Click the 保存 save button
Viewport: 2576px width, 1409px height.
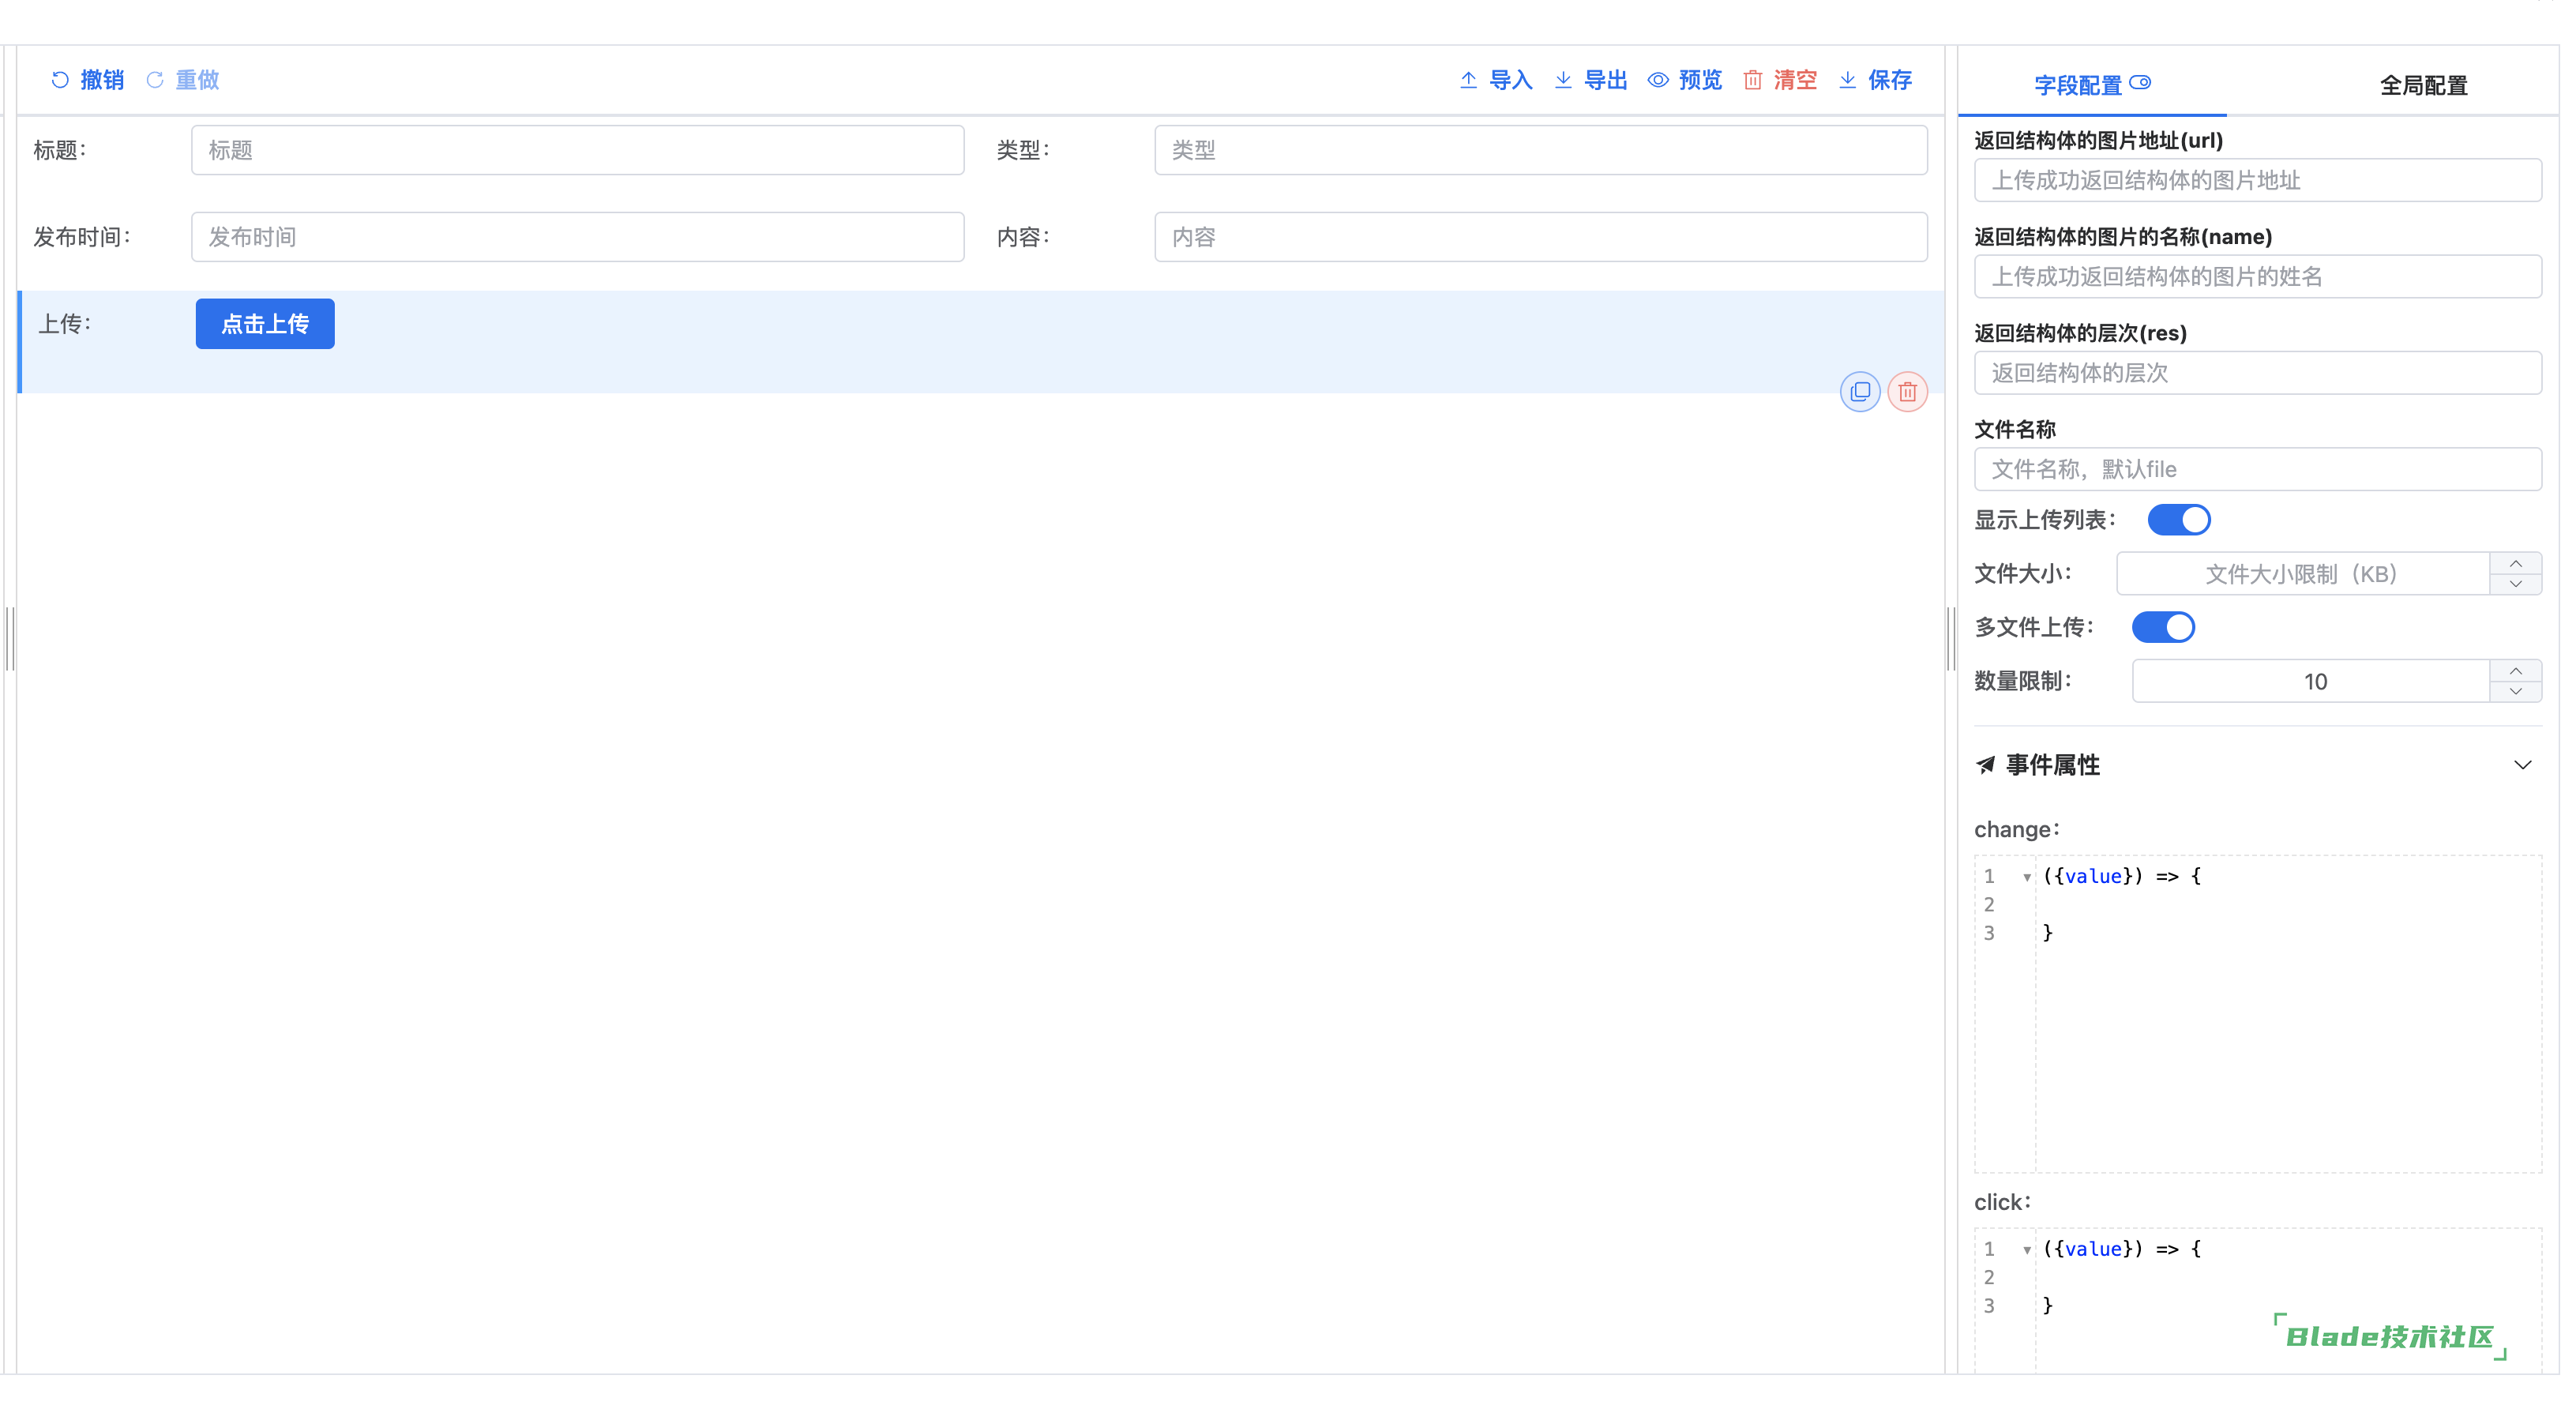coord(1887,80)
